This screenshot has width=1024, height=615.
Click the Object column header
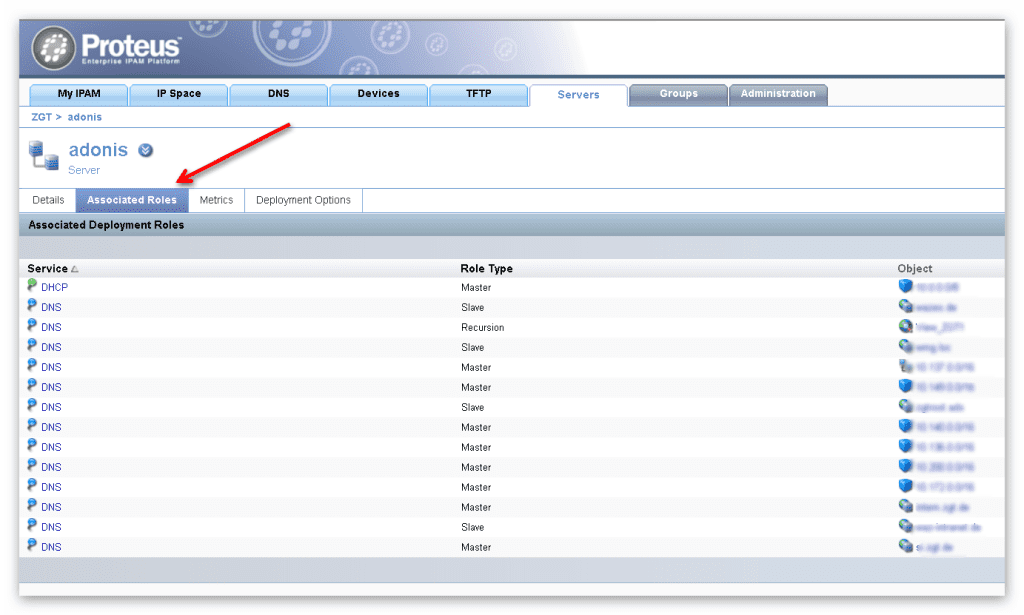pos(914,268)
